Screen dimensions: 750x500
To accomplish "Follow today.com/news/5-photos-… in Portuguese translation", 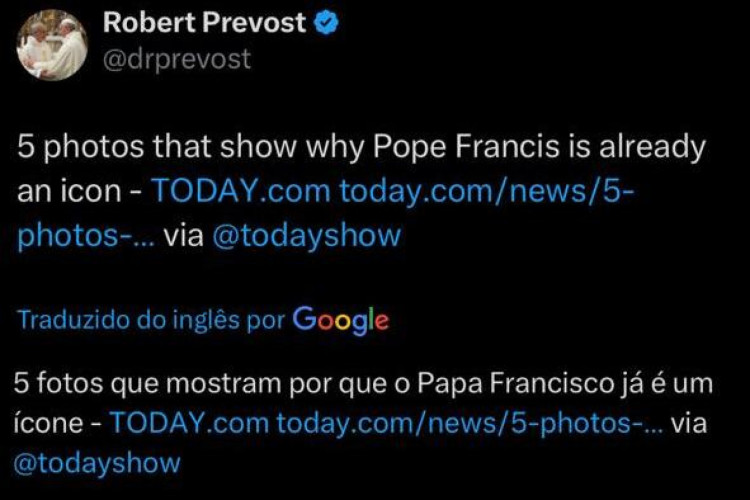I will [470, 423].
